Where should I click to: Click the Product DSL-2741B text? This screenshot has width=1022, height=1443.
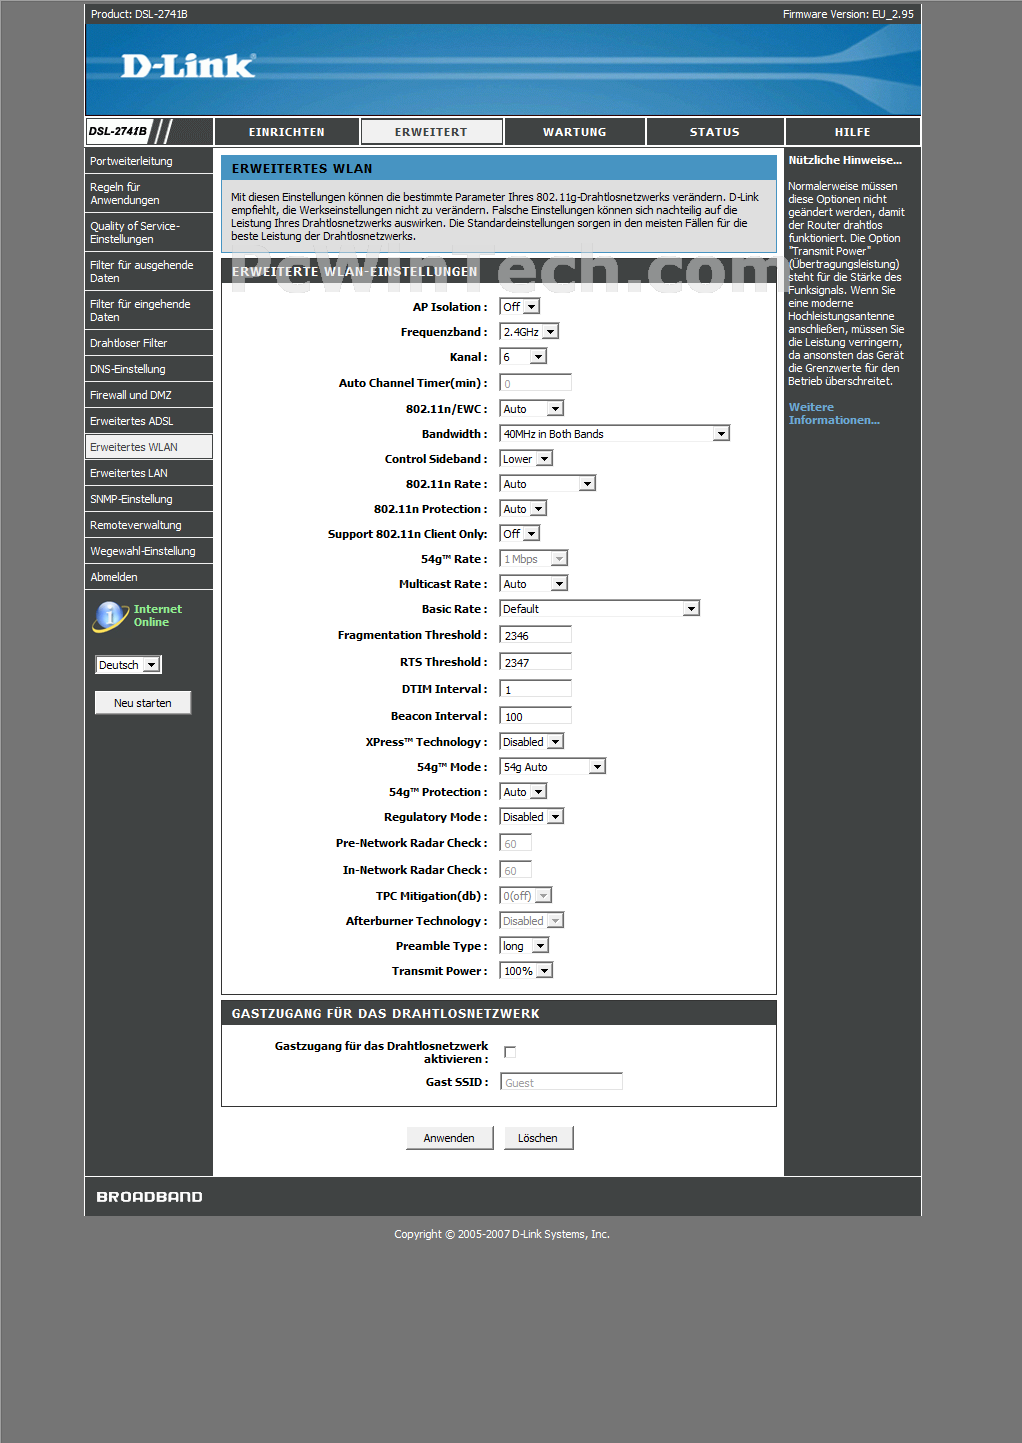[139, 14]
